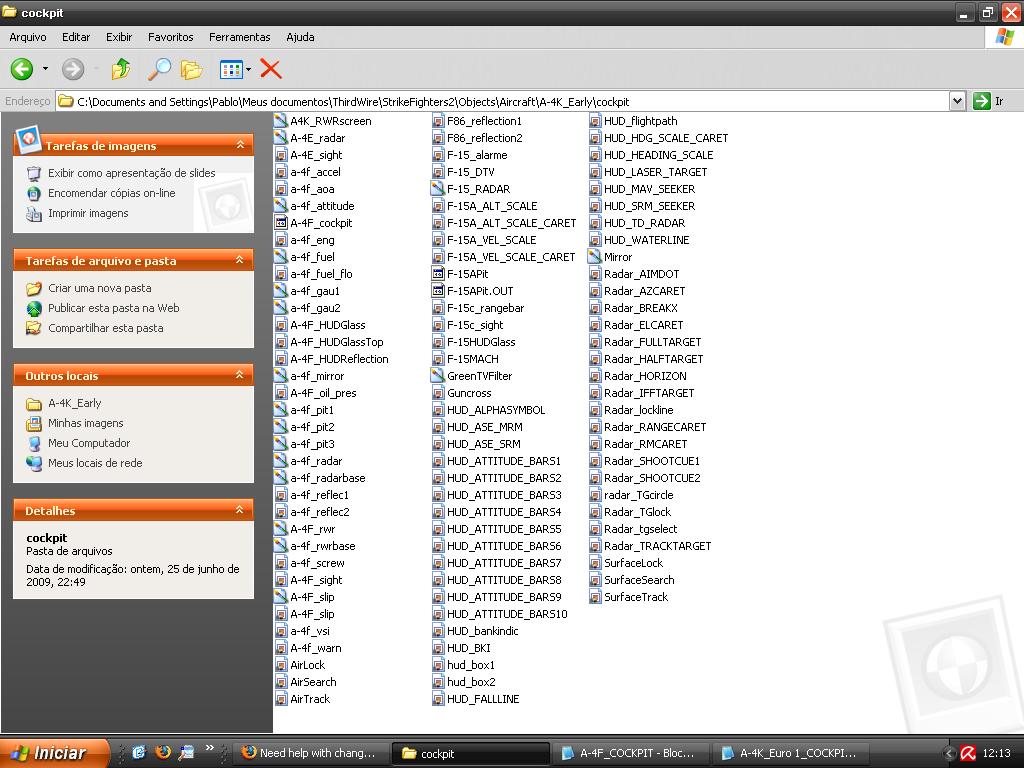Open the Ajuda menu
This screenshot has width=1024, height=768.
300,37
